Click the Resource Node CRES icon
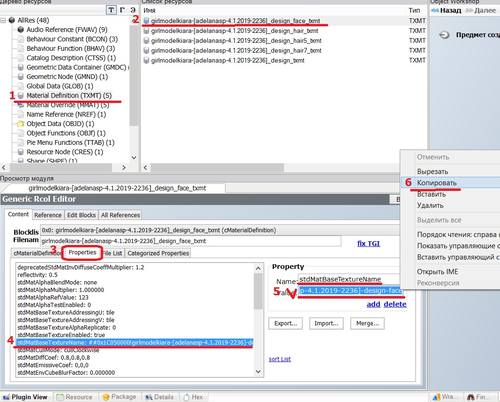Screen dimensions: 500x402 point(21,152)
